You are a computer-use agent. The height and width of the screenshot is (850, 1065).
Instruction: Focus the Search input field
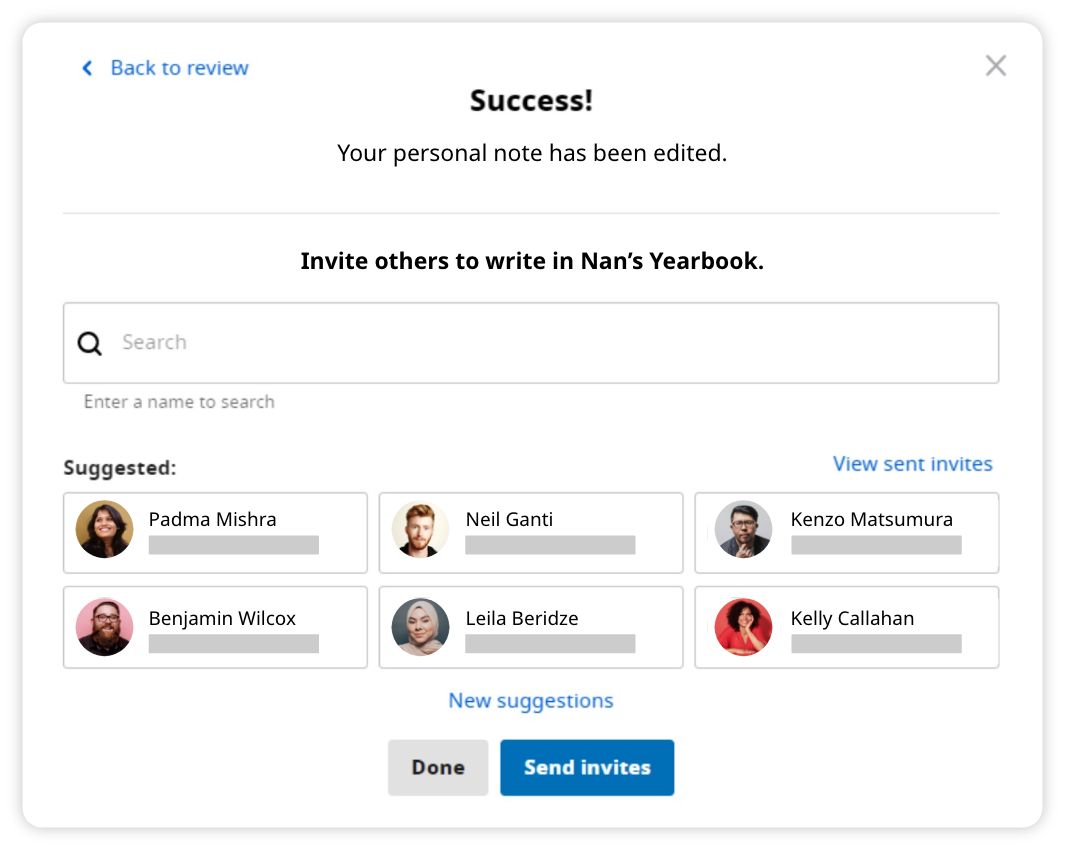click(x=531, y=343)
